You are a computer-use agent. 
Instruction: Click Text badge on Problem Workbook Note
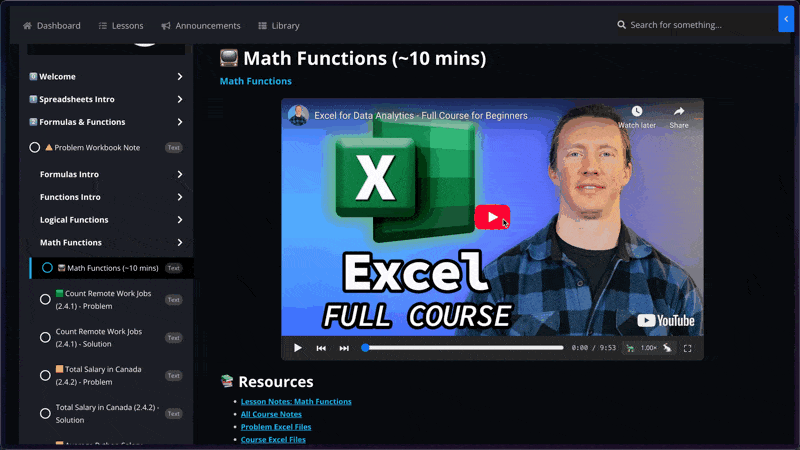[173, 147]
